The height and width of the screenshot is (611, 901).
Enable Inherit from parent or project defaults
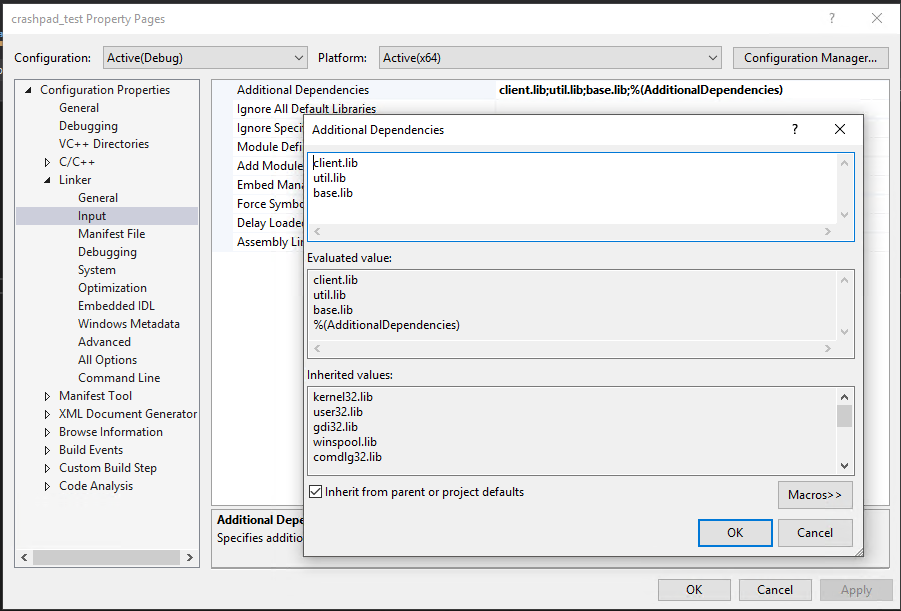317,491
